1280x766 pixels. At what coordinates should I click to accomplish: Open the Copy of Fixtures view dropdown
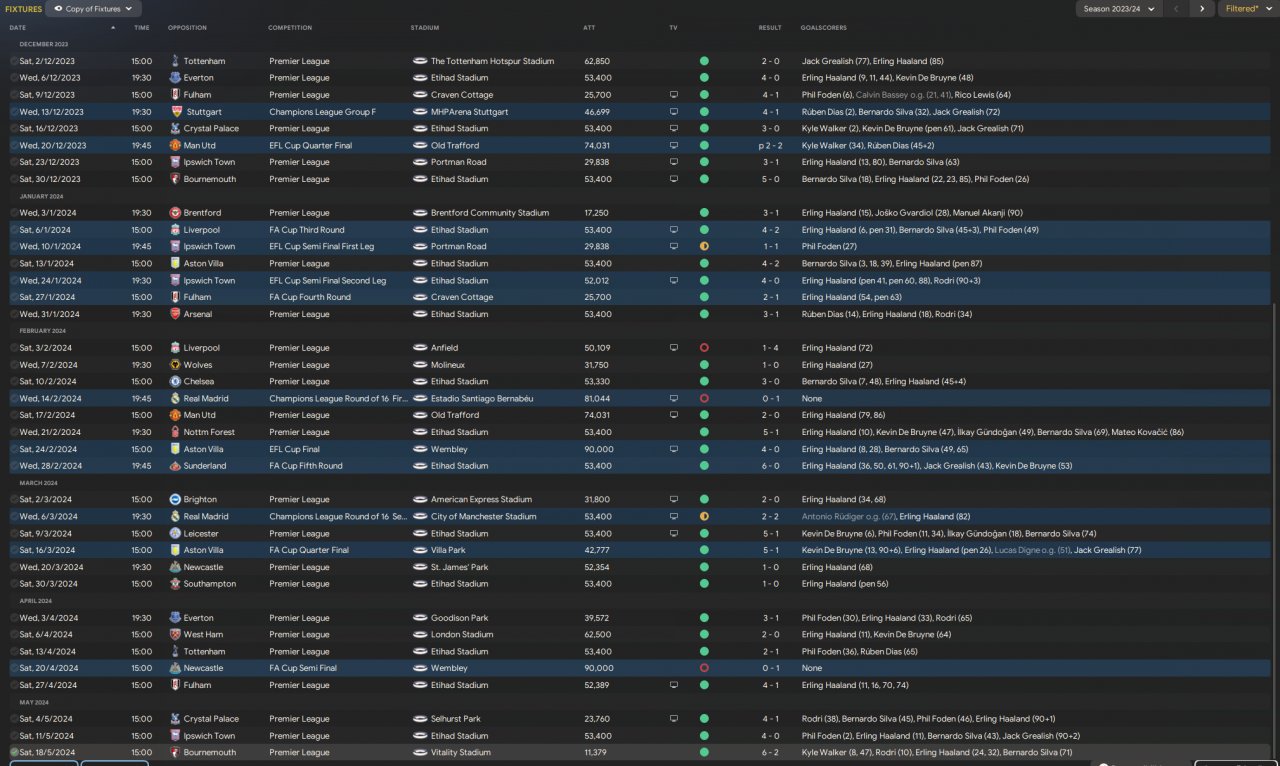click(x=93, y=9)
